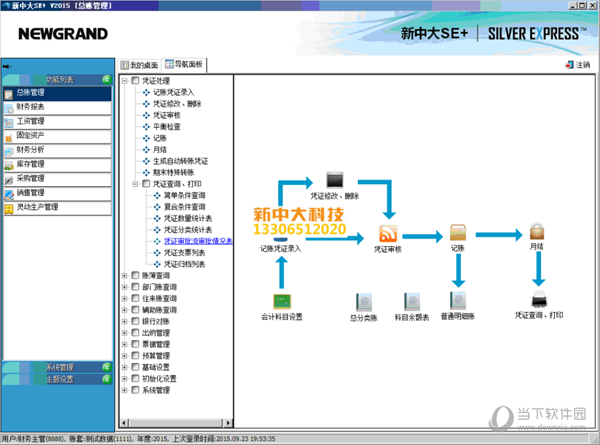The image size is (600, 445).
Task: Tick the 出纳管理 checkbox
Action: coord(135,333)
